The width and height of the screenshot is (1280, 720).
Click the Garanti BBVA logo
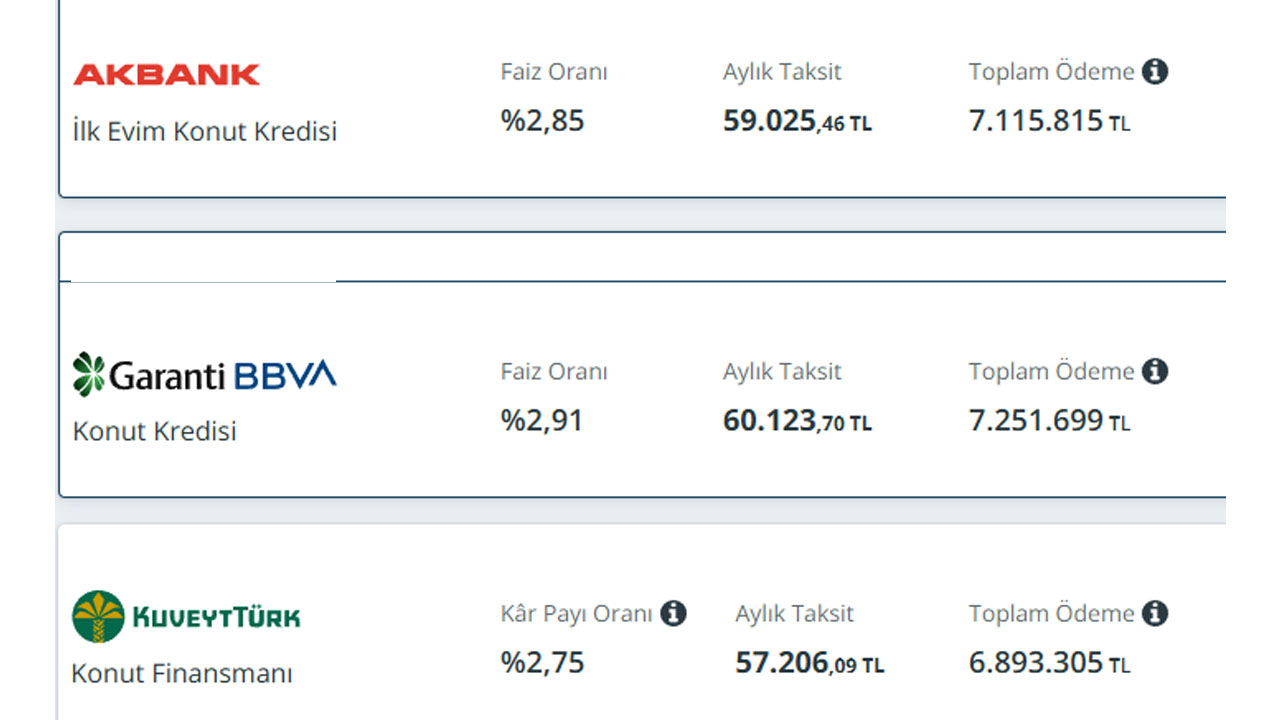point(205,374)
